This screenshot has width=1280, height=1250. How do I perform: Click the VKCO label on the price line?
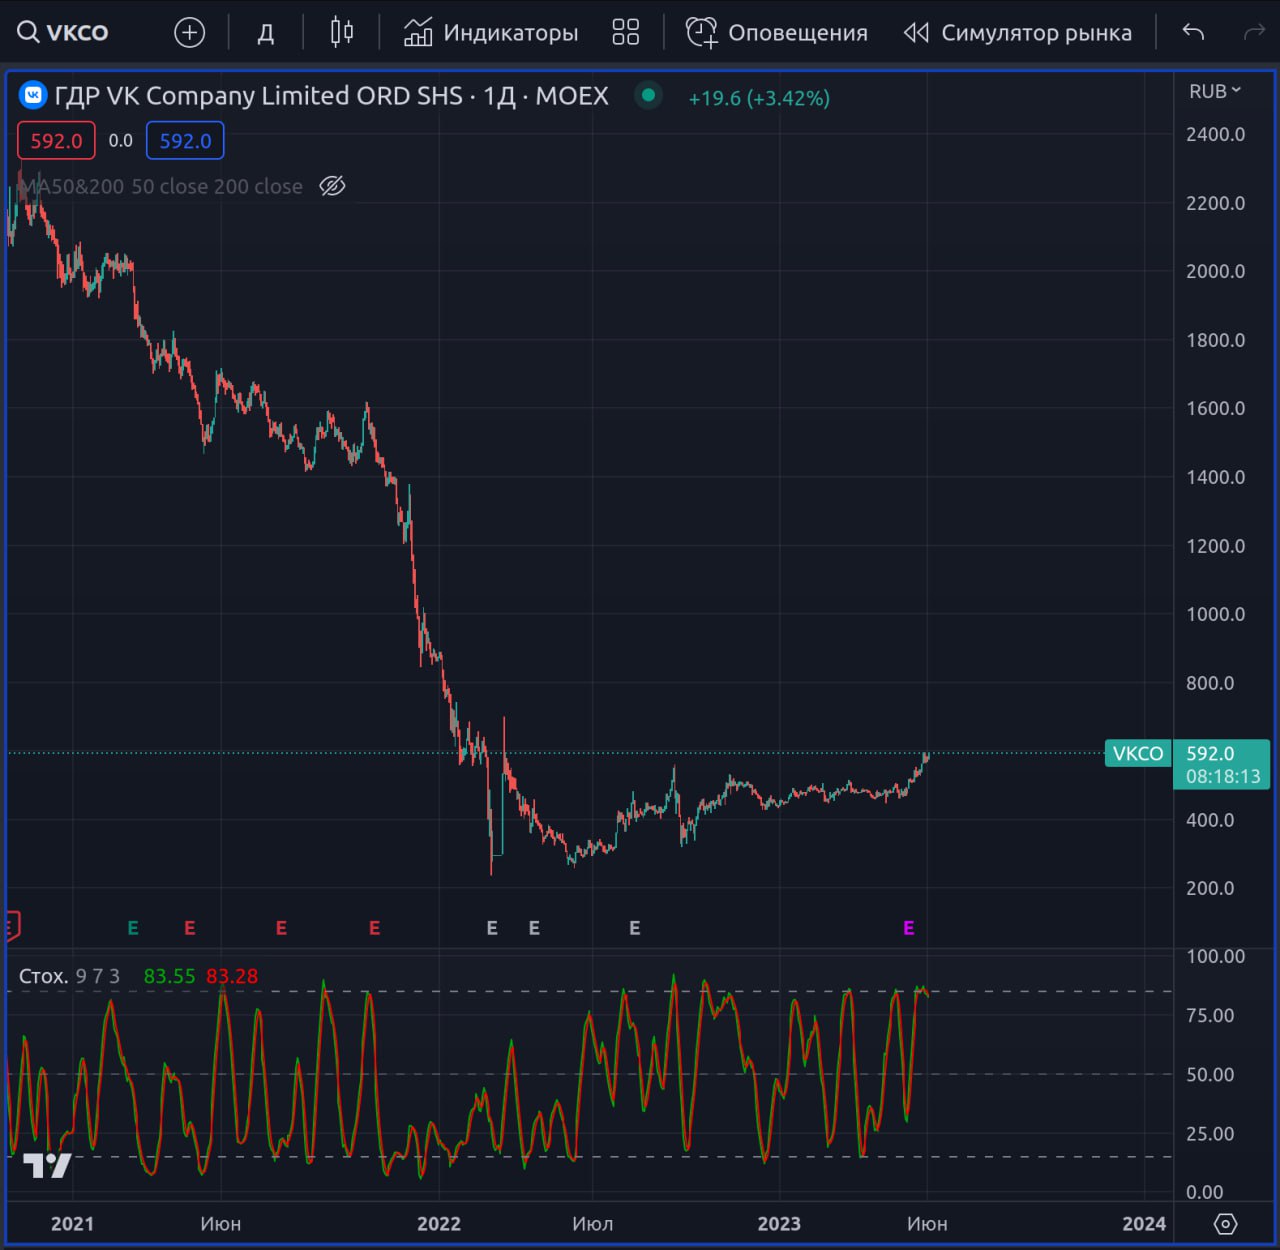click(x=1138, y=753)
